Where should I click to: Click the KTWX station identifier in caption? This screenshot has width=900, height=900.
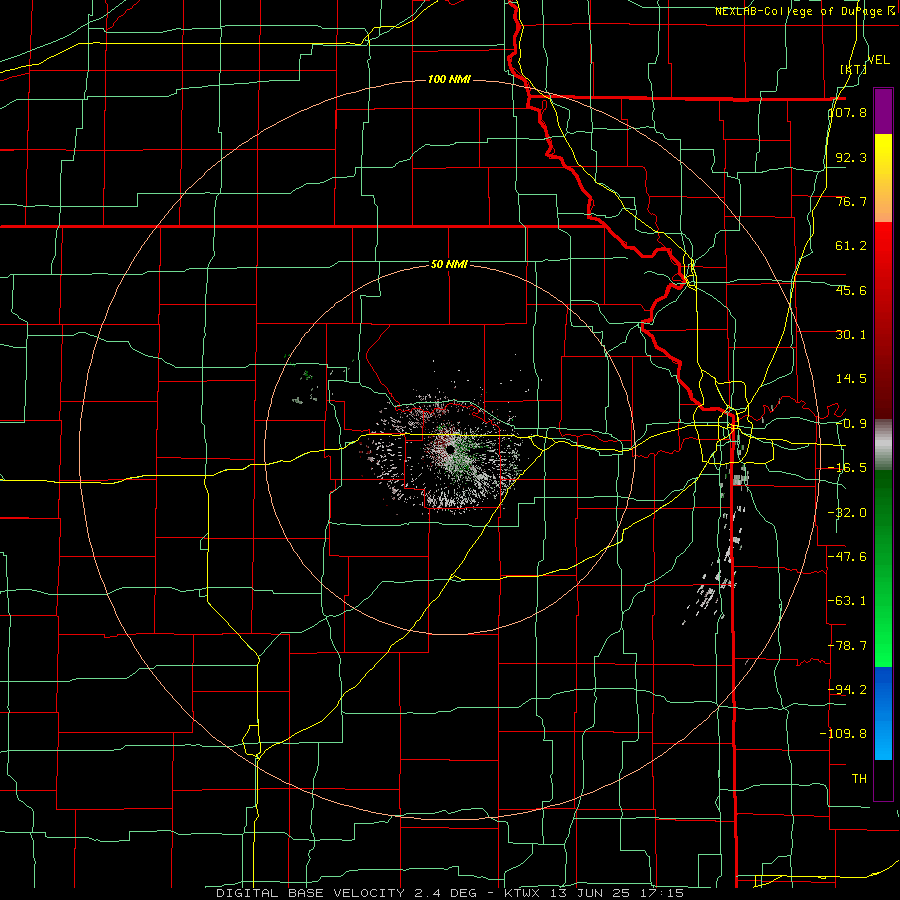(525, 893)
